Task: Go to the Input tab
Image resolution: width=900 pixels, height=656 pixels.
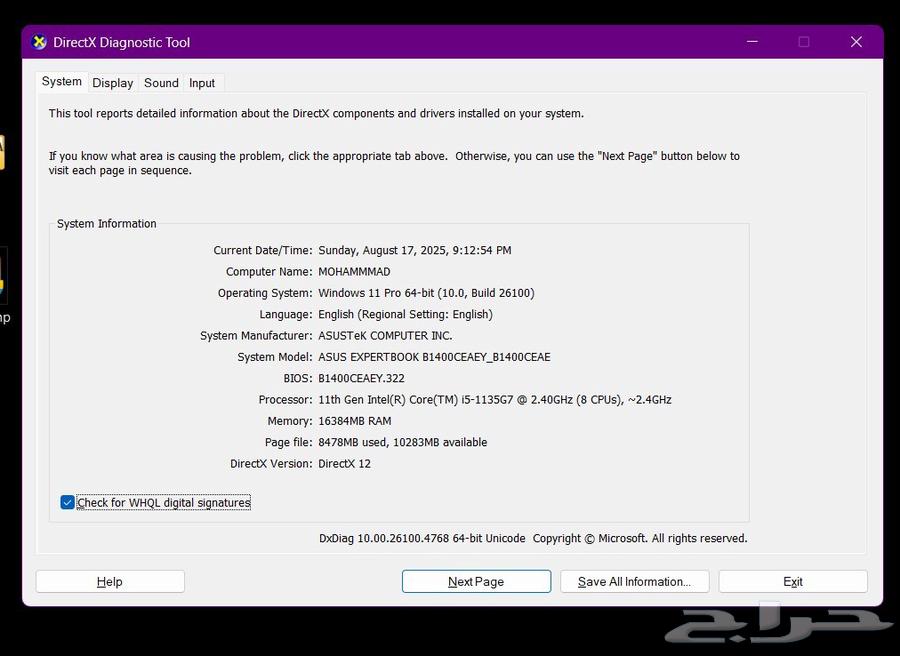Action: click(x=202, y=83)
